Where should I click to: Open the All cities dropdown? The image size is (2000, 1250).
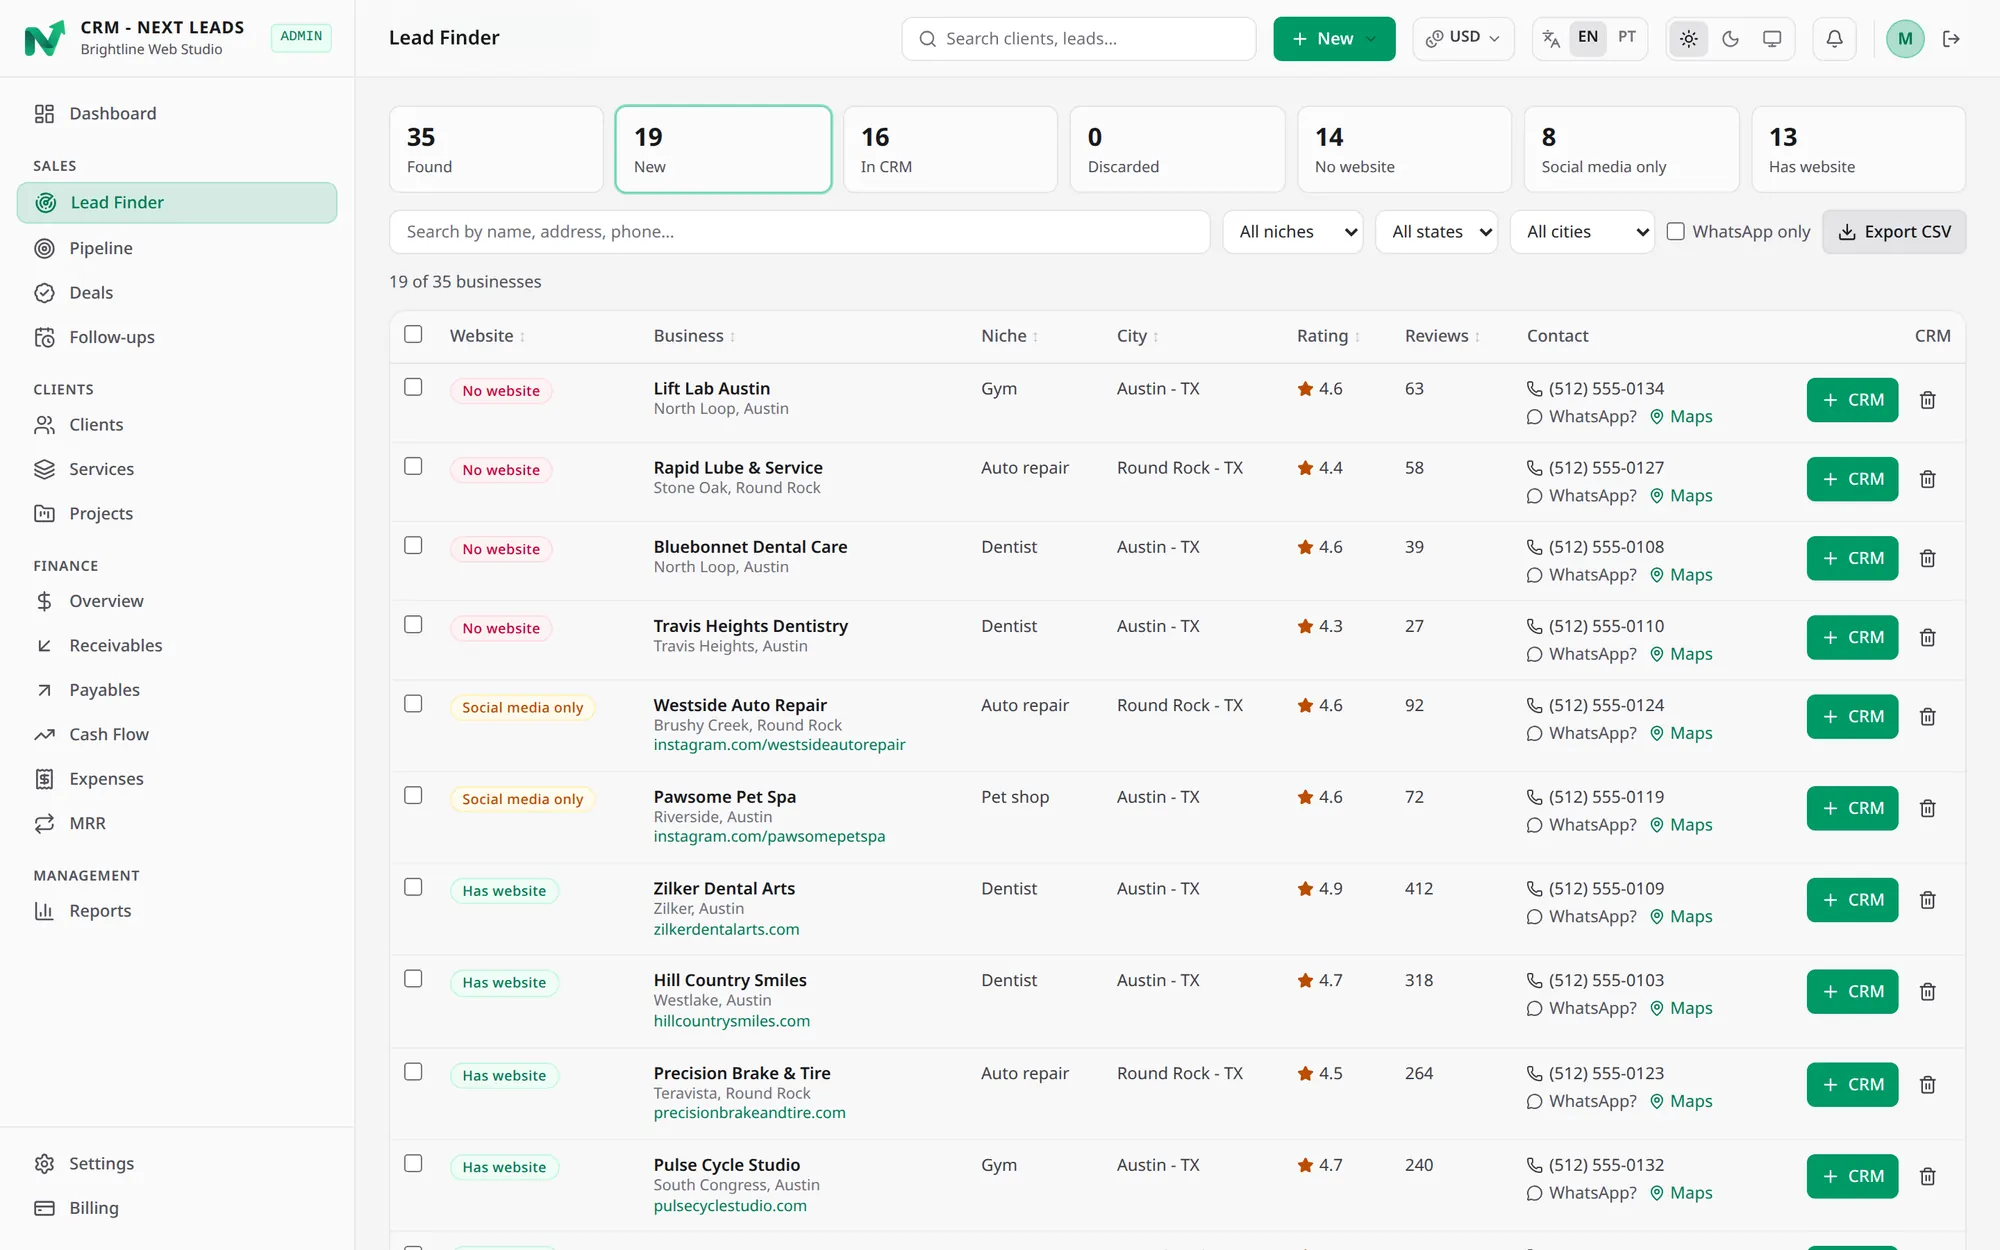tap(1582, 232)
